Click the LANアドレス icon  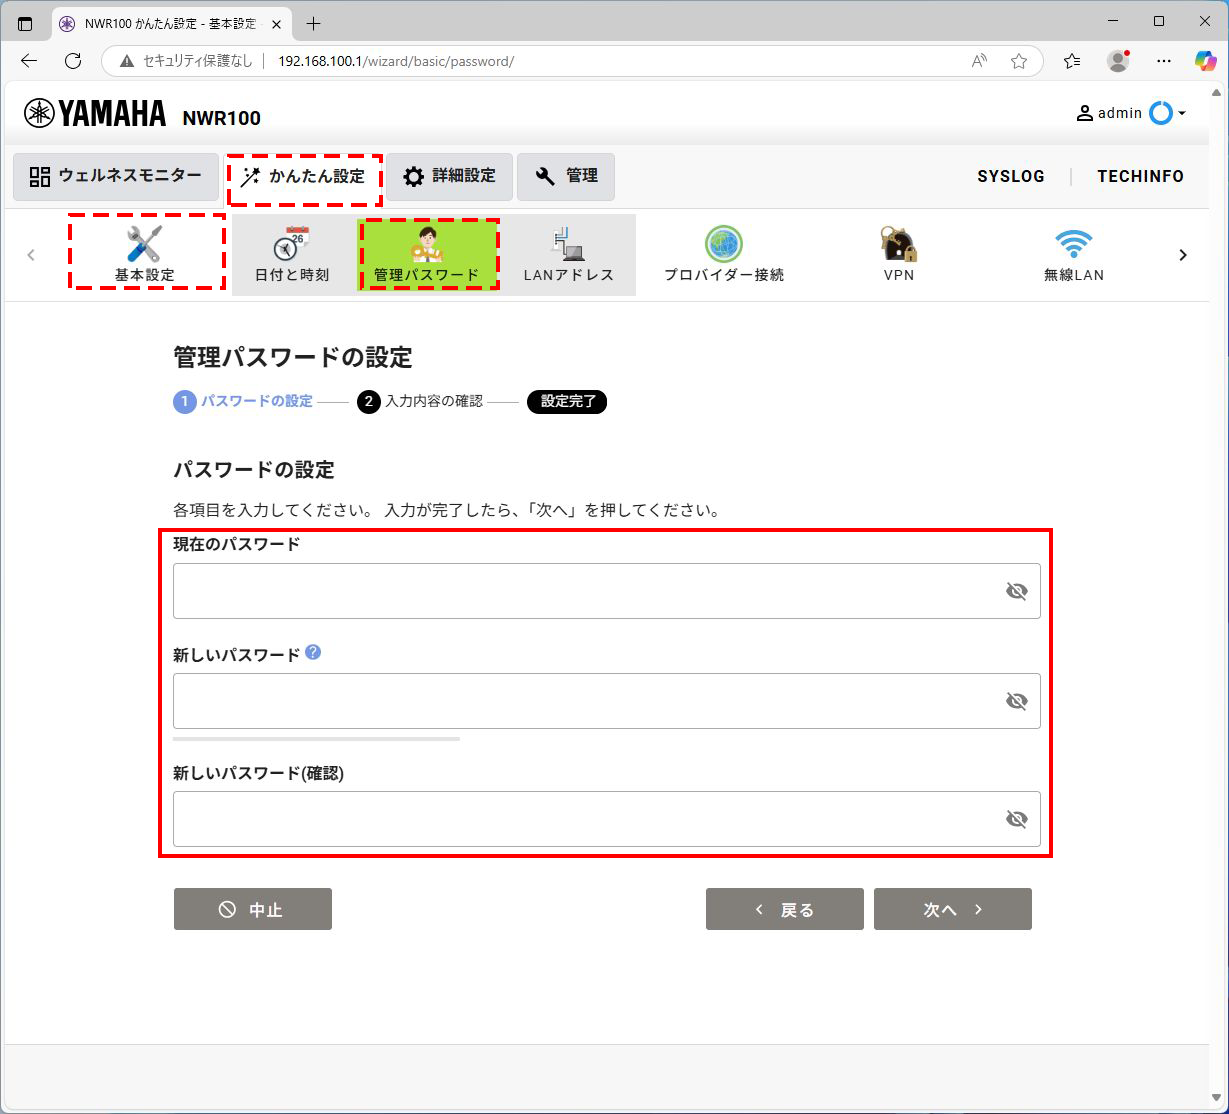pos(567,253)
